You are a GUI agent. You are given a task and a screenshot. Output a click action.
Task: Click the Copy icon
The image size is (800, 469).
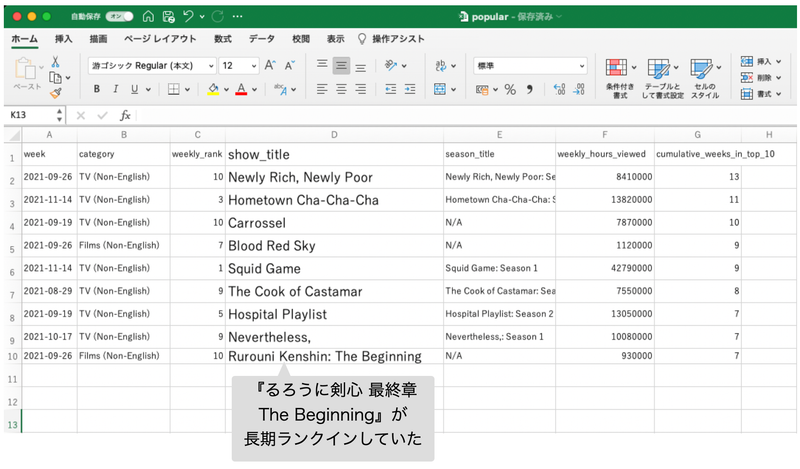pyautogui.click(x=55, y=78)
